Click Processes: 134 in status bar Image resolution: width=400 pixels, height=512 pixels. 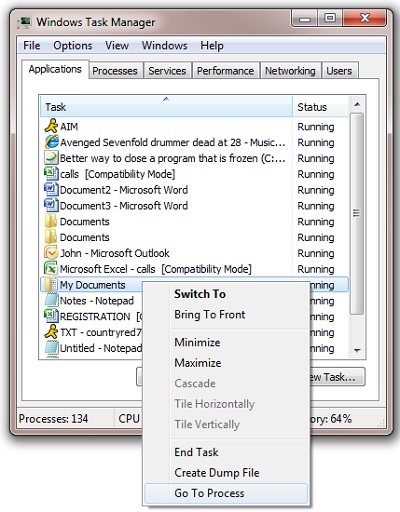[x=54, y=419]
